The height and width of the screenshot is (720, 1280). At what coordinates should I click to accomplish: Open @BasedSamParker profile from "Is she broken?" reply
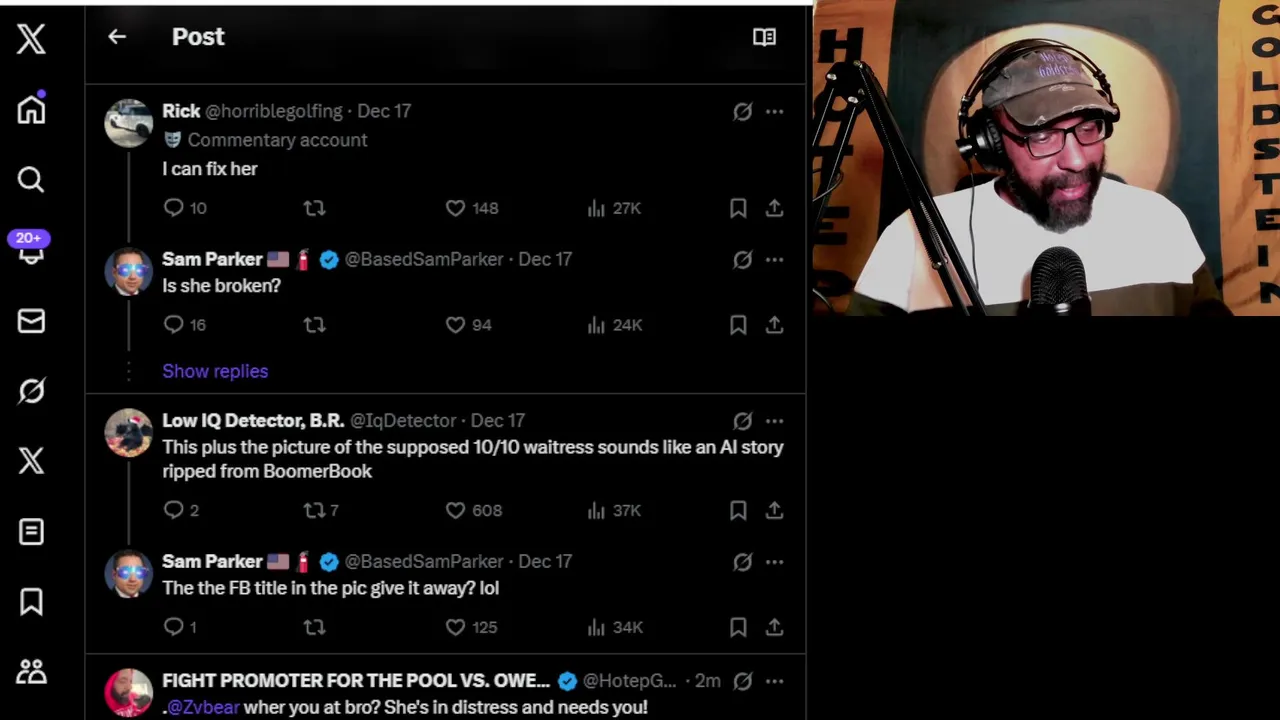click(424, 259)
